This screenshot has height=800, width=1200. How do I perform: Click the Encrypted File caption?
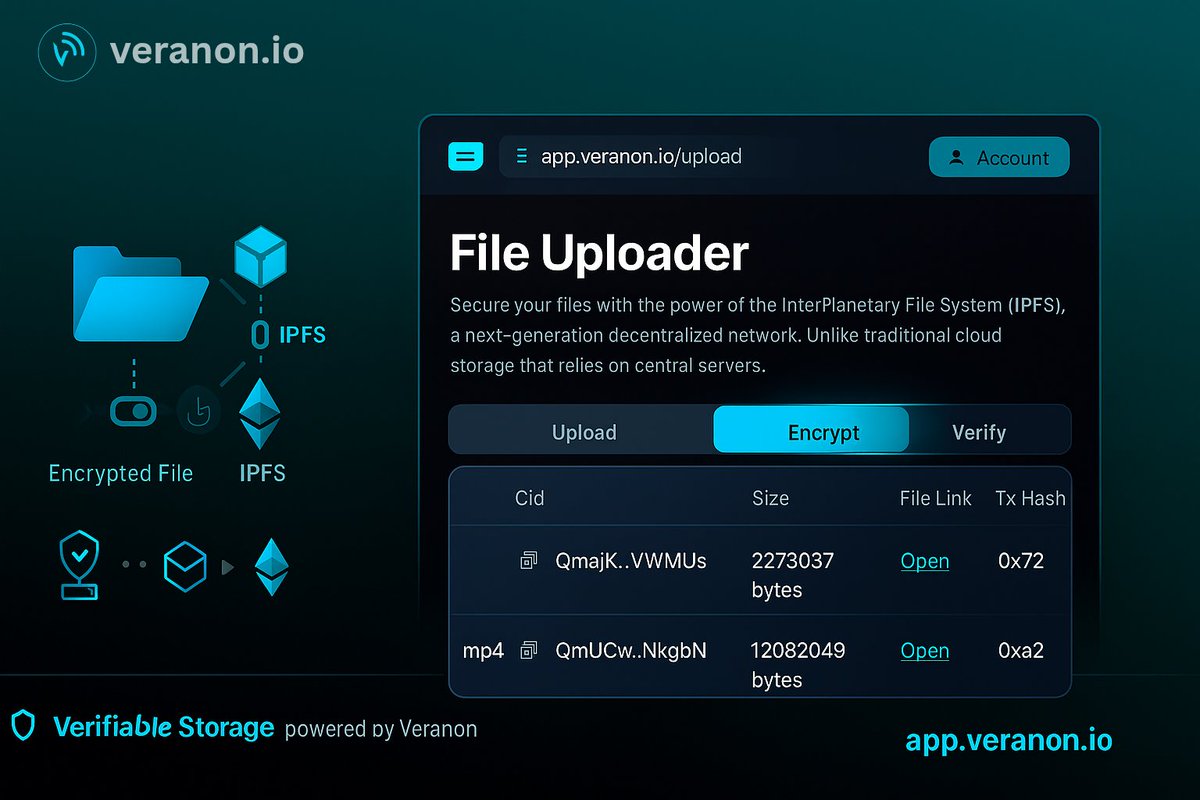pos(121,473)
